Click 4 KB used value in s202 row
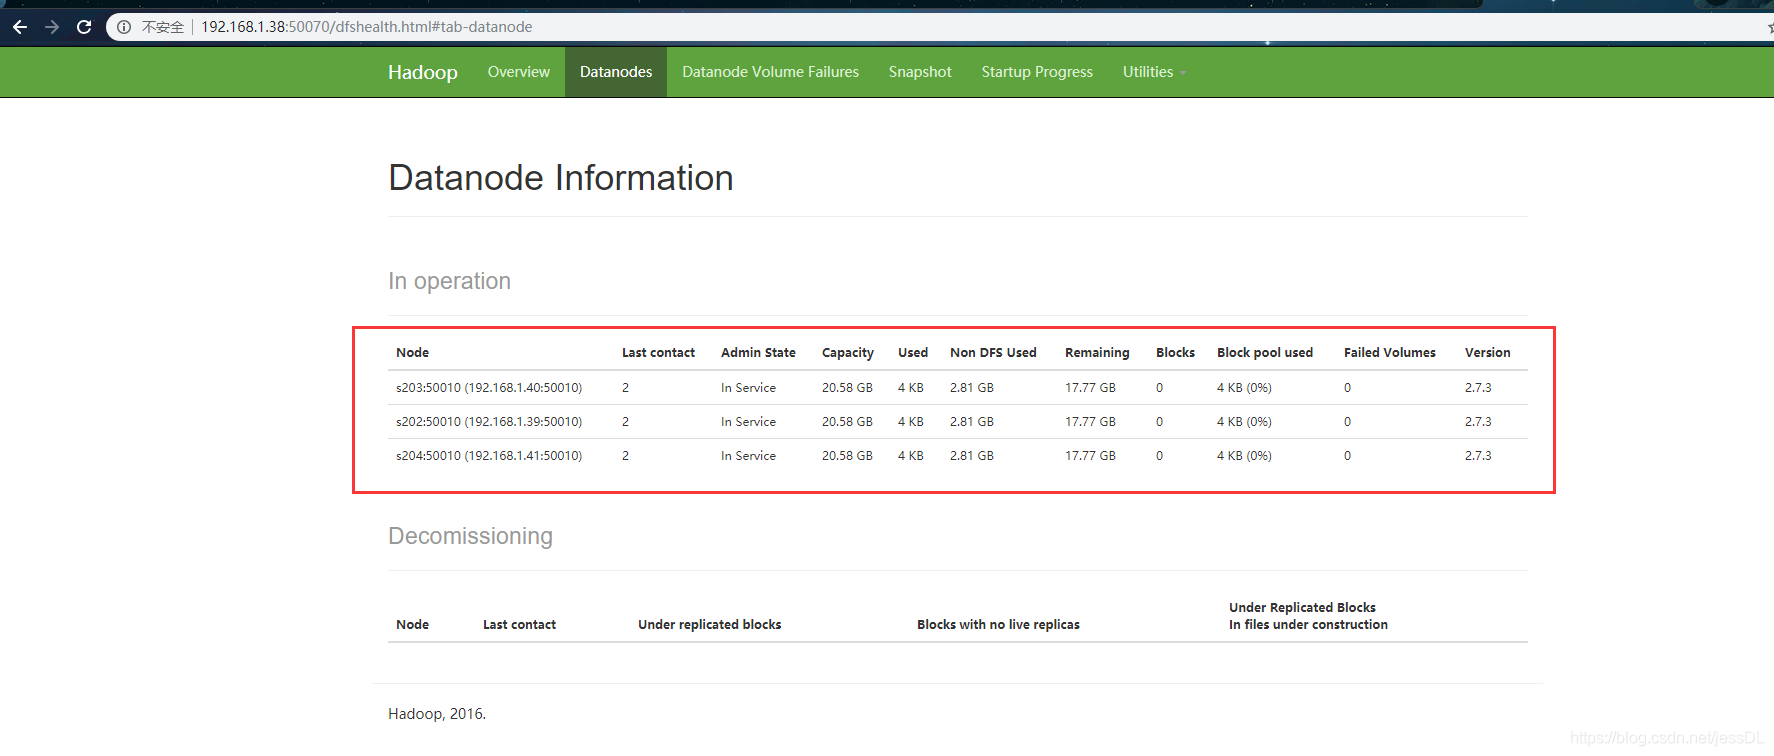Viewport: 1774px width, 756px height. coord(911,422)
